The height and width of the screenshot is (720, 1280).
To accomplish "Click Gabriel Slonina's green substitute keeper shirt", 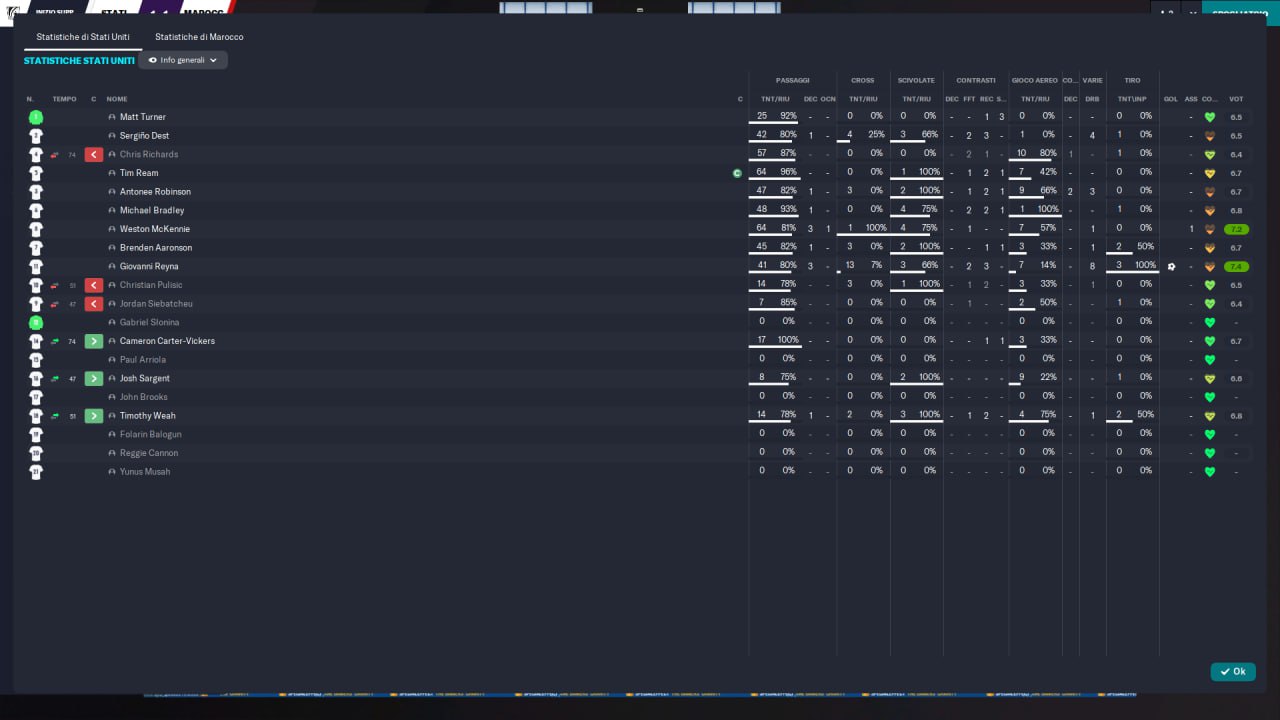I will click(36, 323).
